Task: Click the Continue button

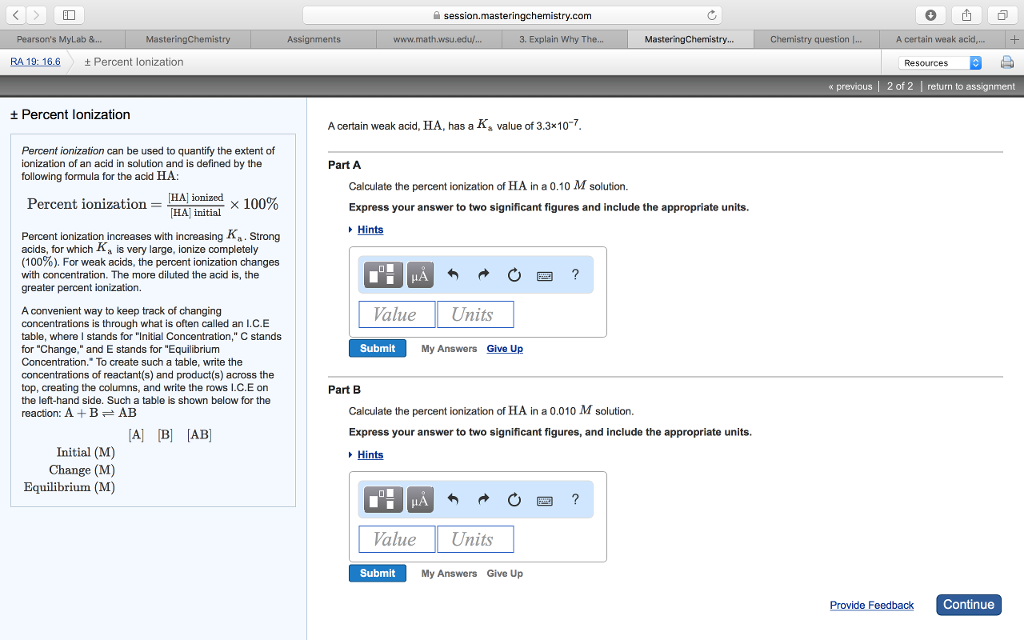Action: [968, 604]
